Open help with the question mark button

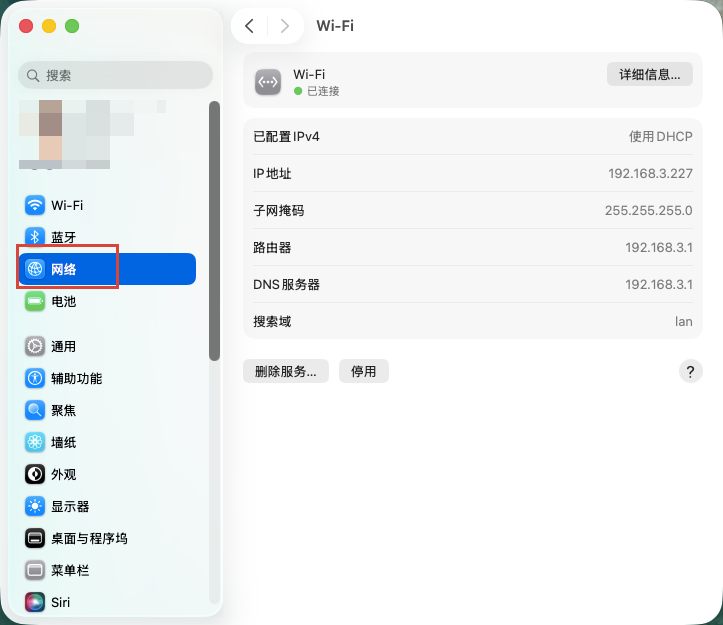(x=690, y=371)
